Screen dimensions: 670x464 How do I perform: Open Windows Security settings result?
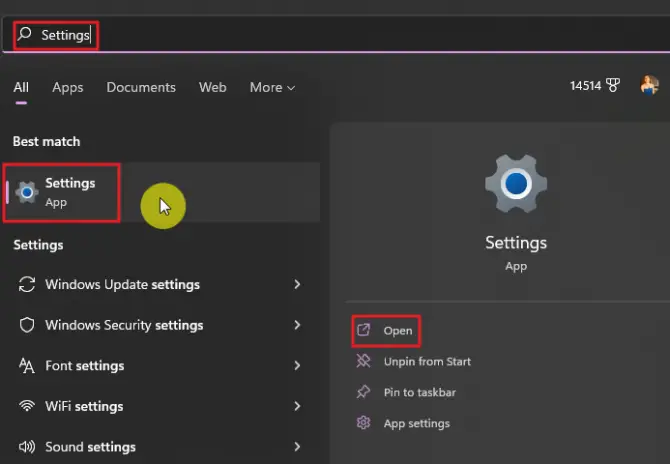click(x=161, y=325)
